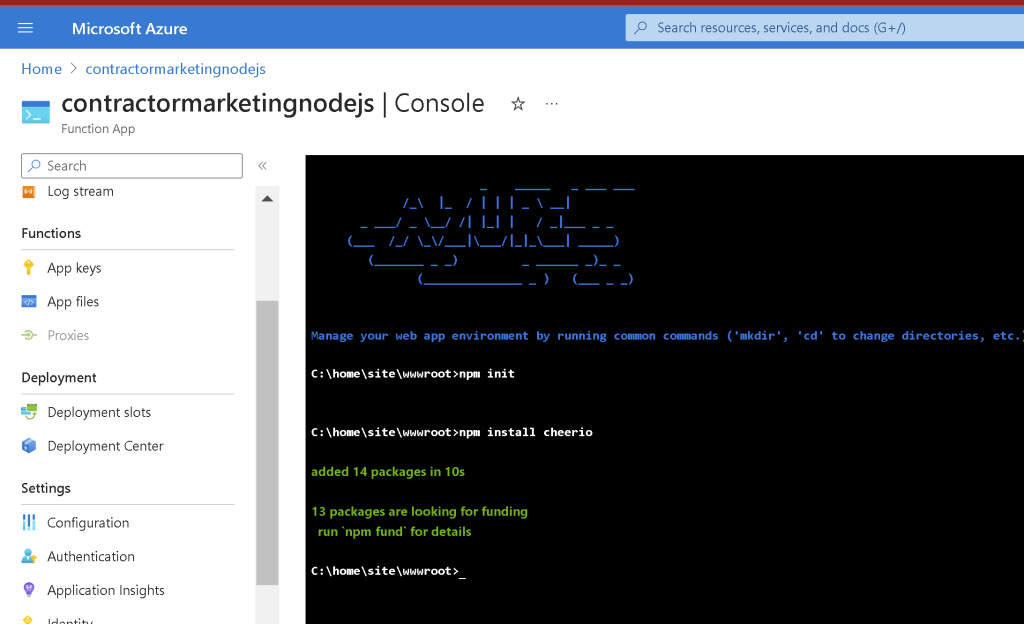Viewport: 1024px width, 624px height.
Task: Click the Deployment section header
Action: pos(59,377)
